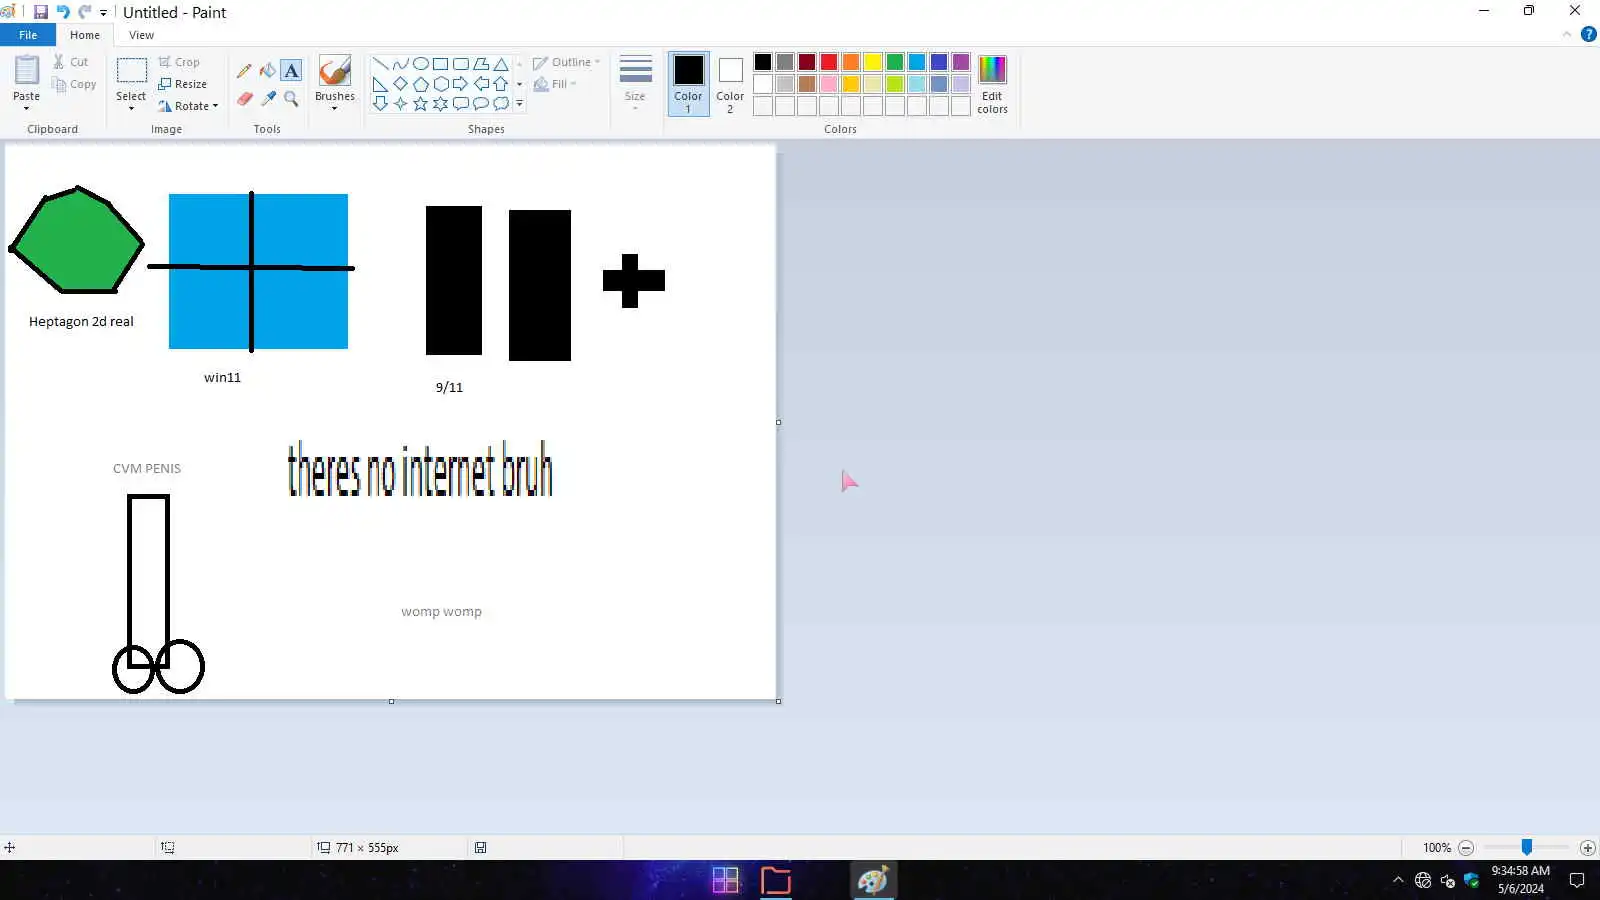Choose the Rounded rectangle shape
1600x900 pixels.
pyautogui.click(x=461, y=64)
